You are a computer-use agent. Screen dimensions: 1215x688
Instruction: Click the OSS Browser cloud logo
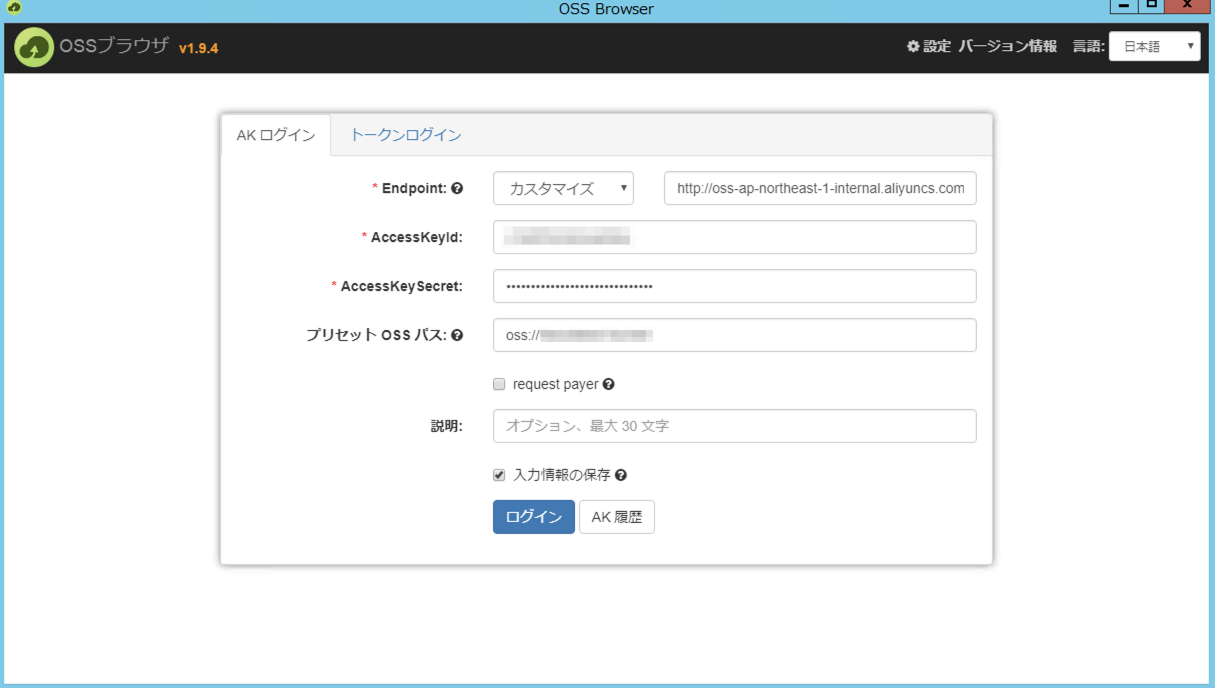34,47
